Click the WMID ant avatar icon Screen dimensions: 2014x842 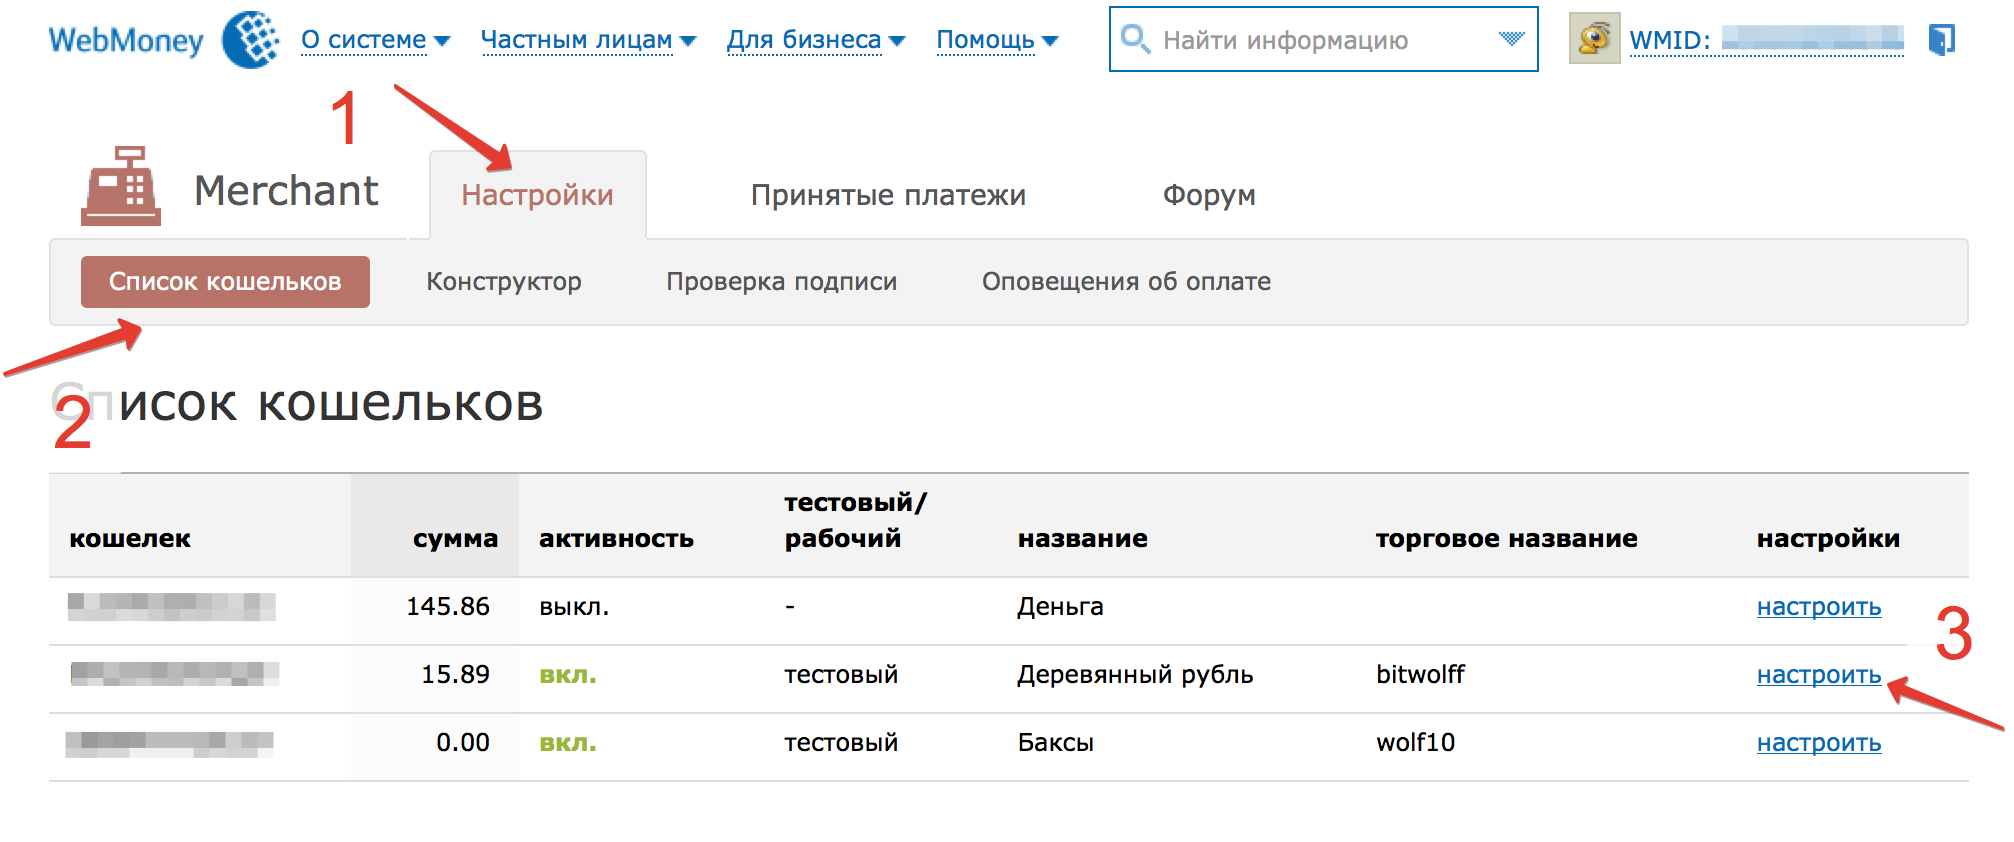(1594, 40)
